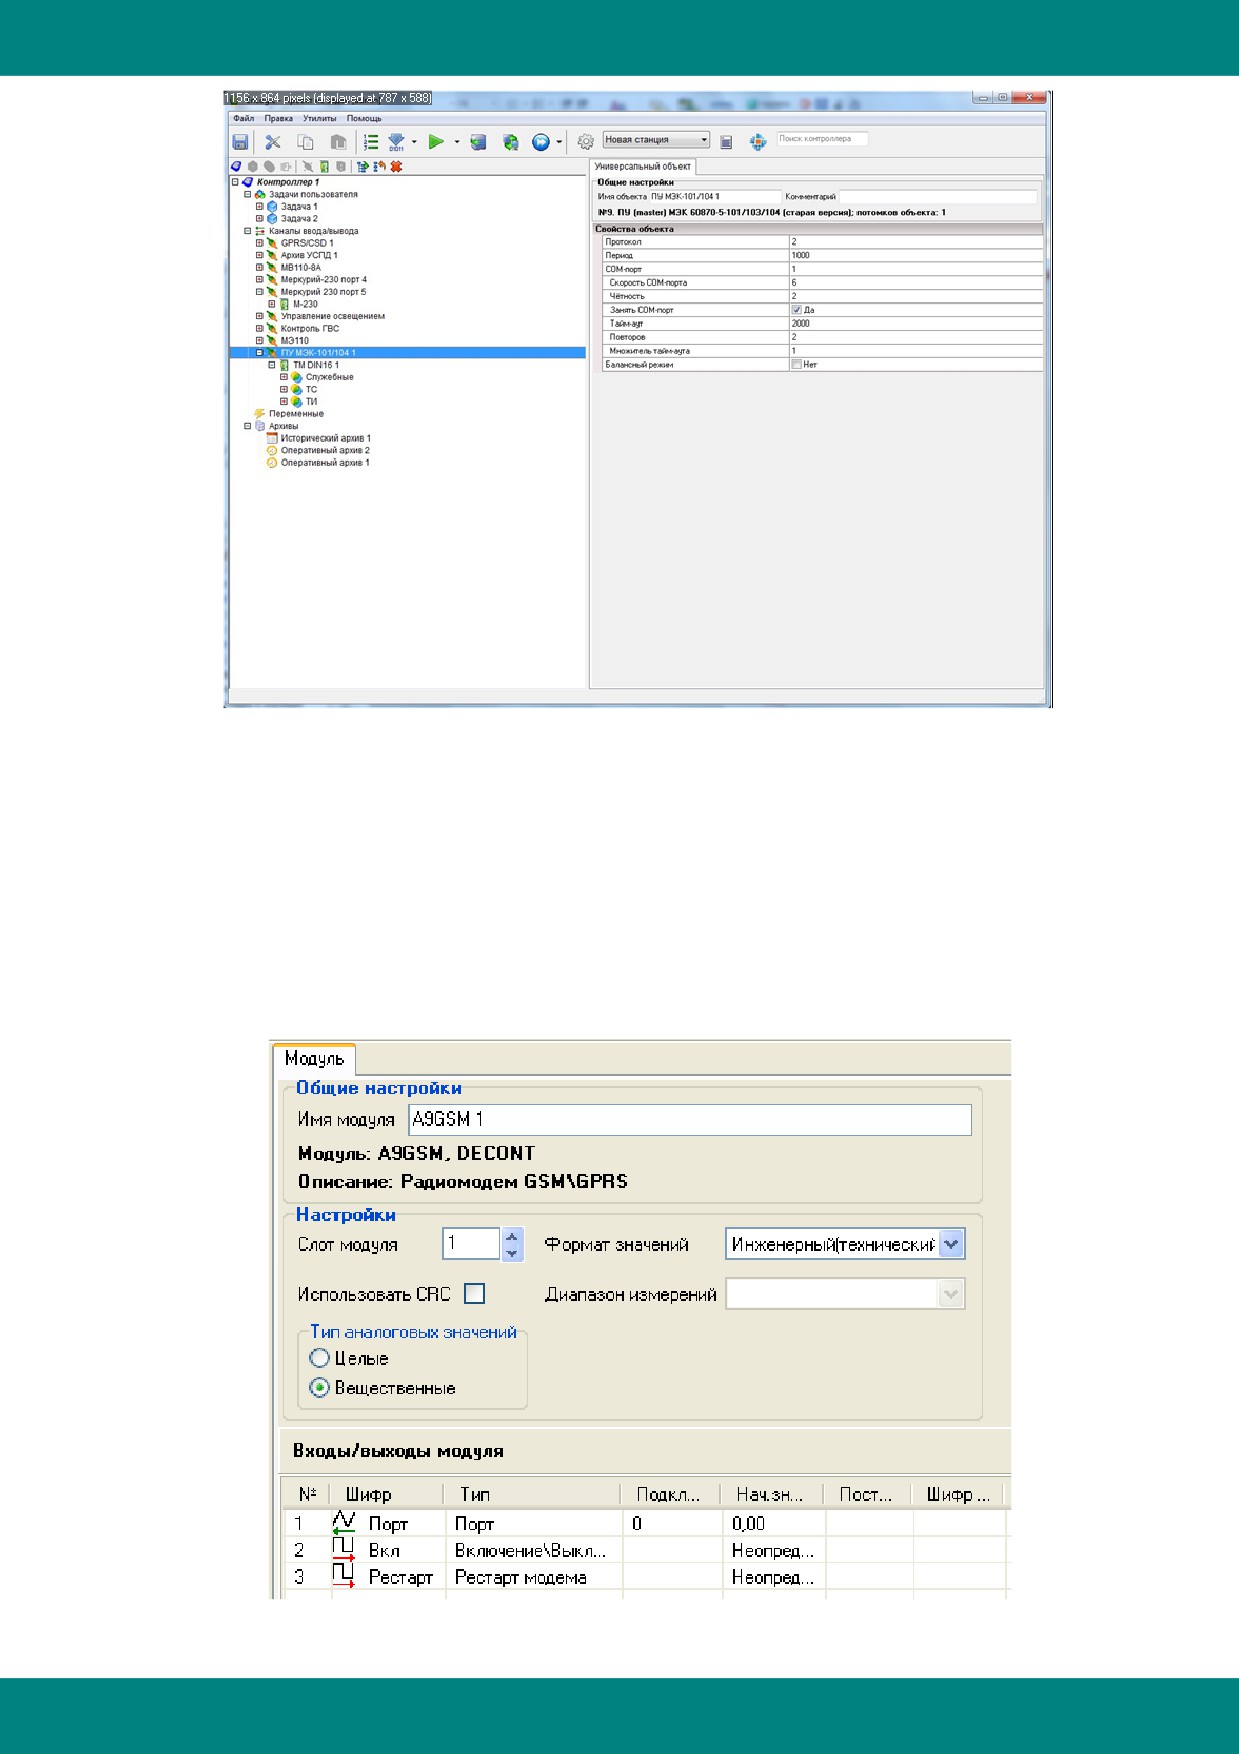Select the Переменные tree item
The height and width of the screenshot is (1754, 1239).
[296, 413]
